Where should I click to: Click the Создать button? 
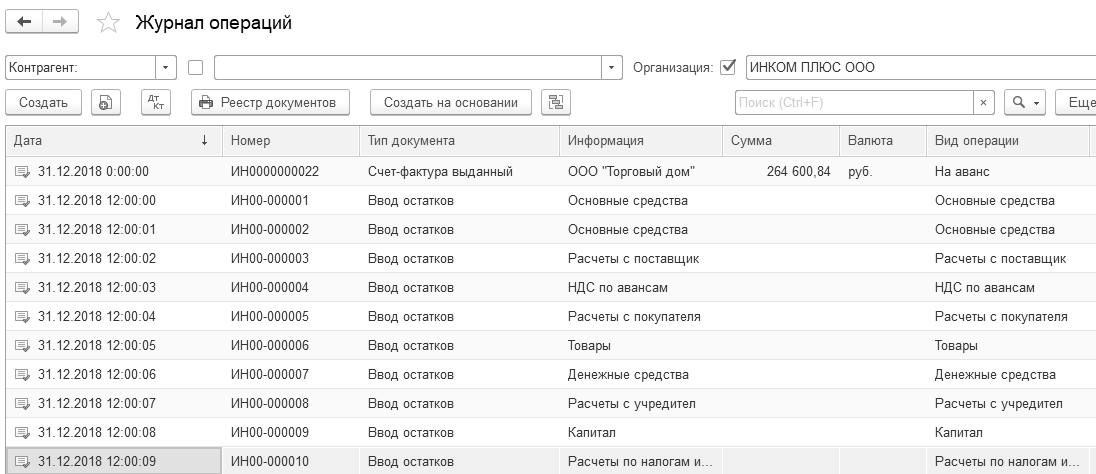pos(43,102)
